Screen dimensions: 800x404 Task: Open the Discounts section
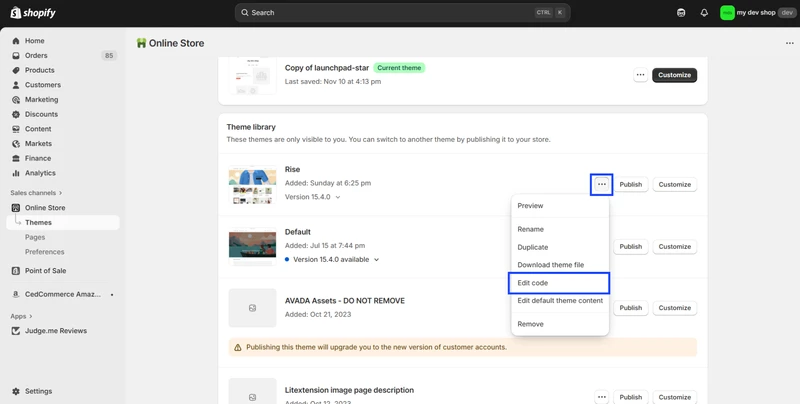point(41,114)
